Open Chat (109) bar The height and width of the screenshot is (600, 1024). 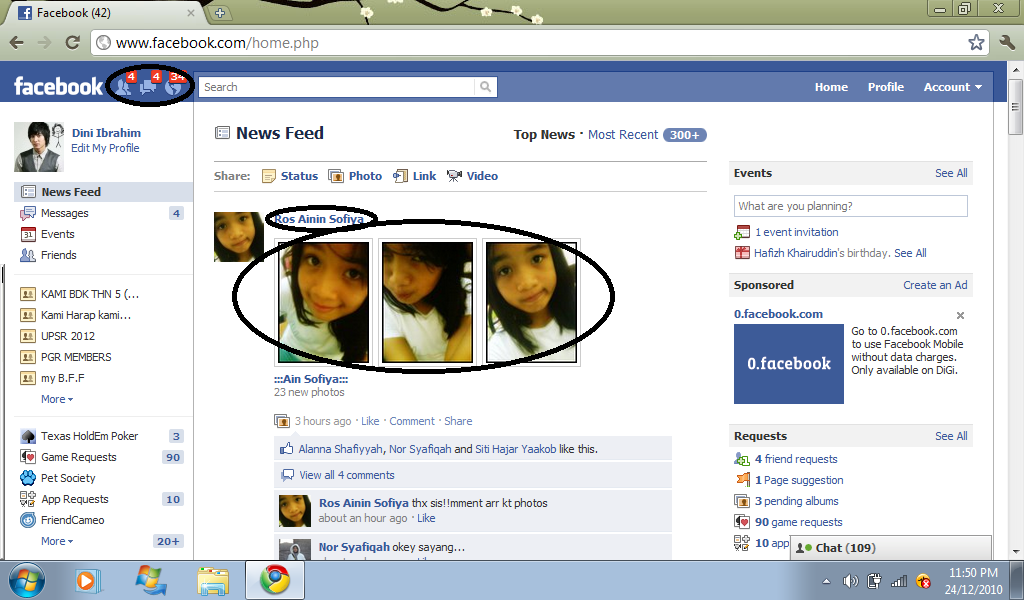tap(890, 548)
